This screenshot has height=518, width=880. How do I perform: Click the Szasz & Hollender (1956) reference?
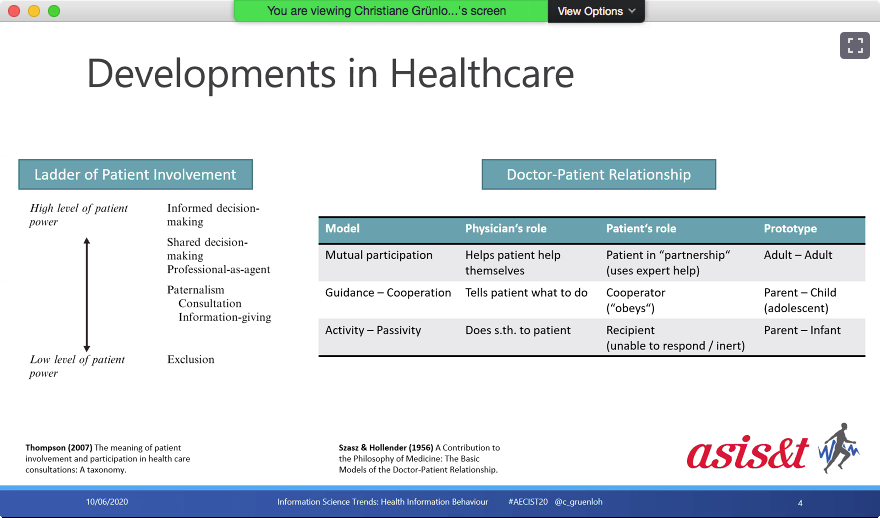(420, 458)
